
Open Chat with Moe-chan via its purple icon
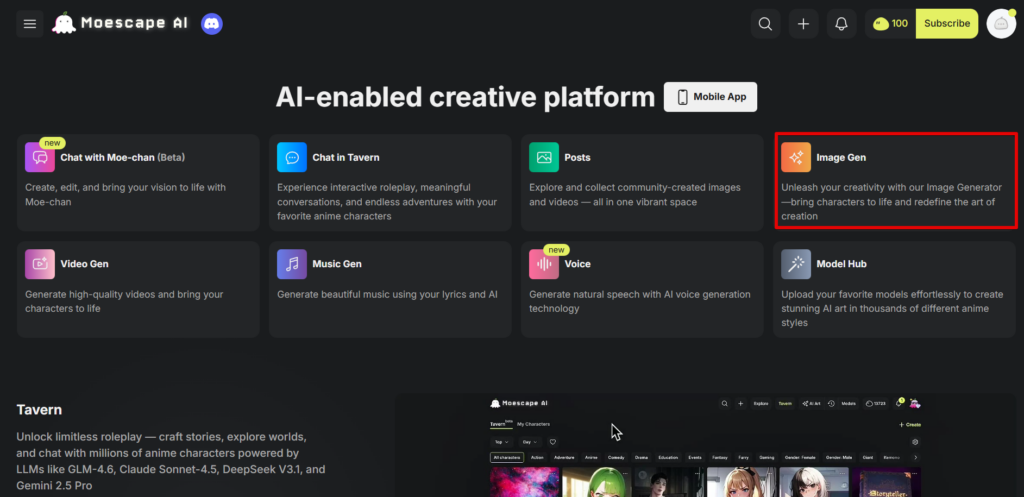coord(40,157)
